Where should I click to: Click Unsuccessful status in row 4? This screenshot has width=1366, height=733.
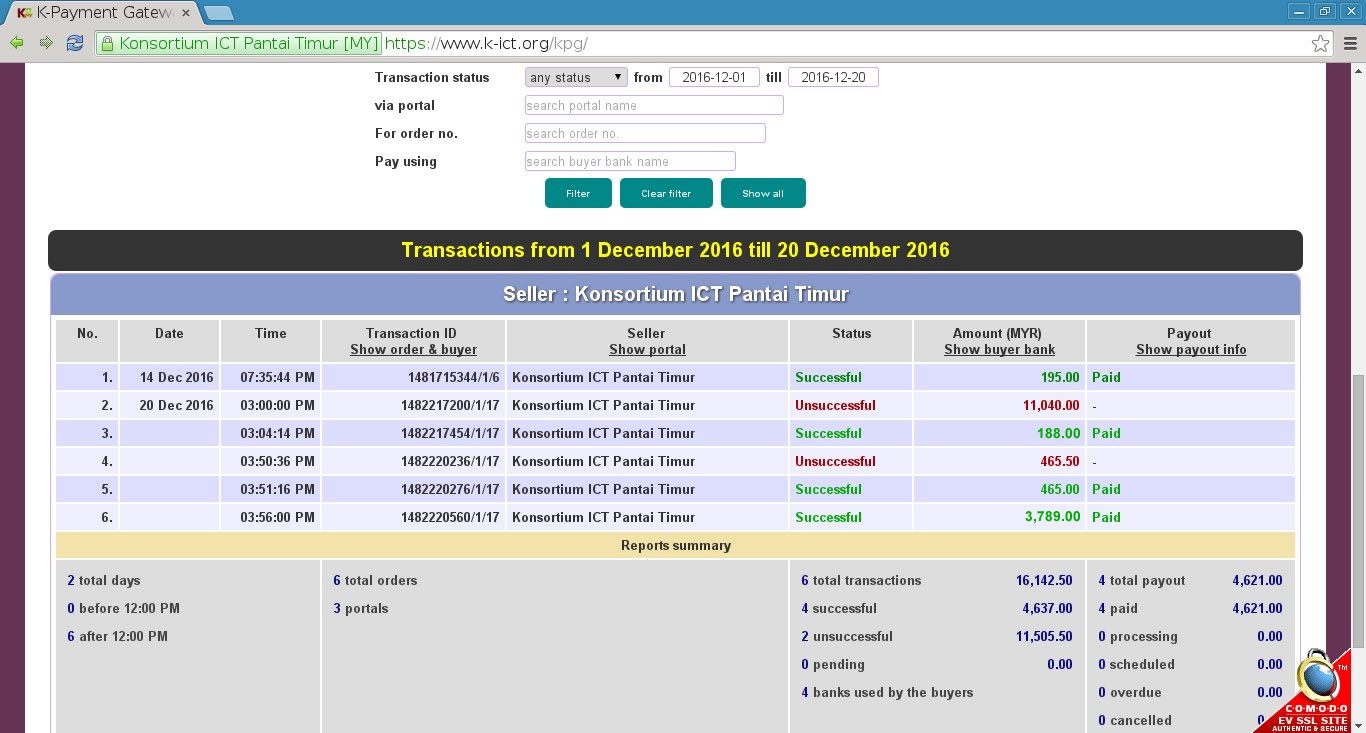(x=835, y=461)
